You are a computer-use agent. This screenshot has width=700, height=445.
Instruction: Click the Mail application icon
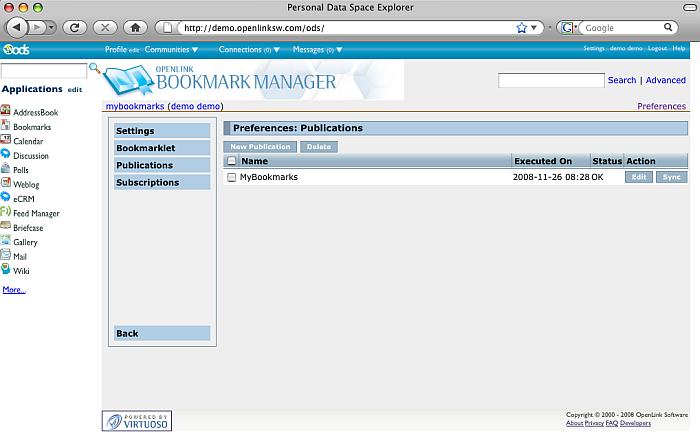[x=6, y=256]
